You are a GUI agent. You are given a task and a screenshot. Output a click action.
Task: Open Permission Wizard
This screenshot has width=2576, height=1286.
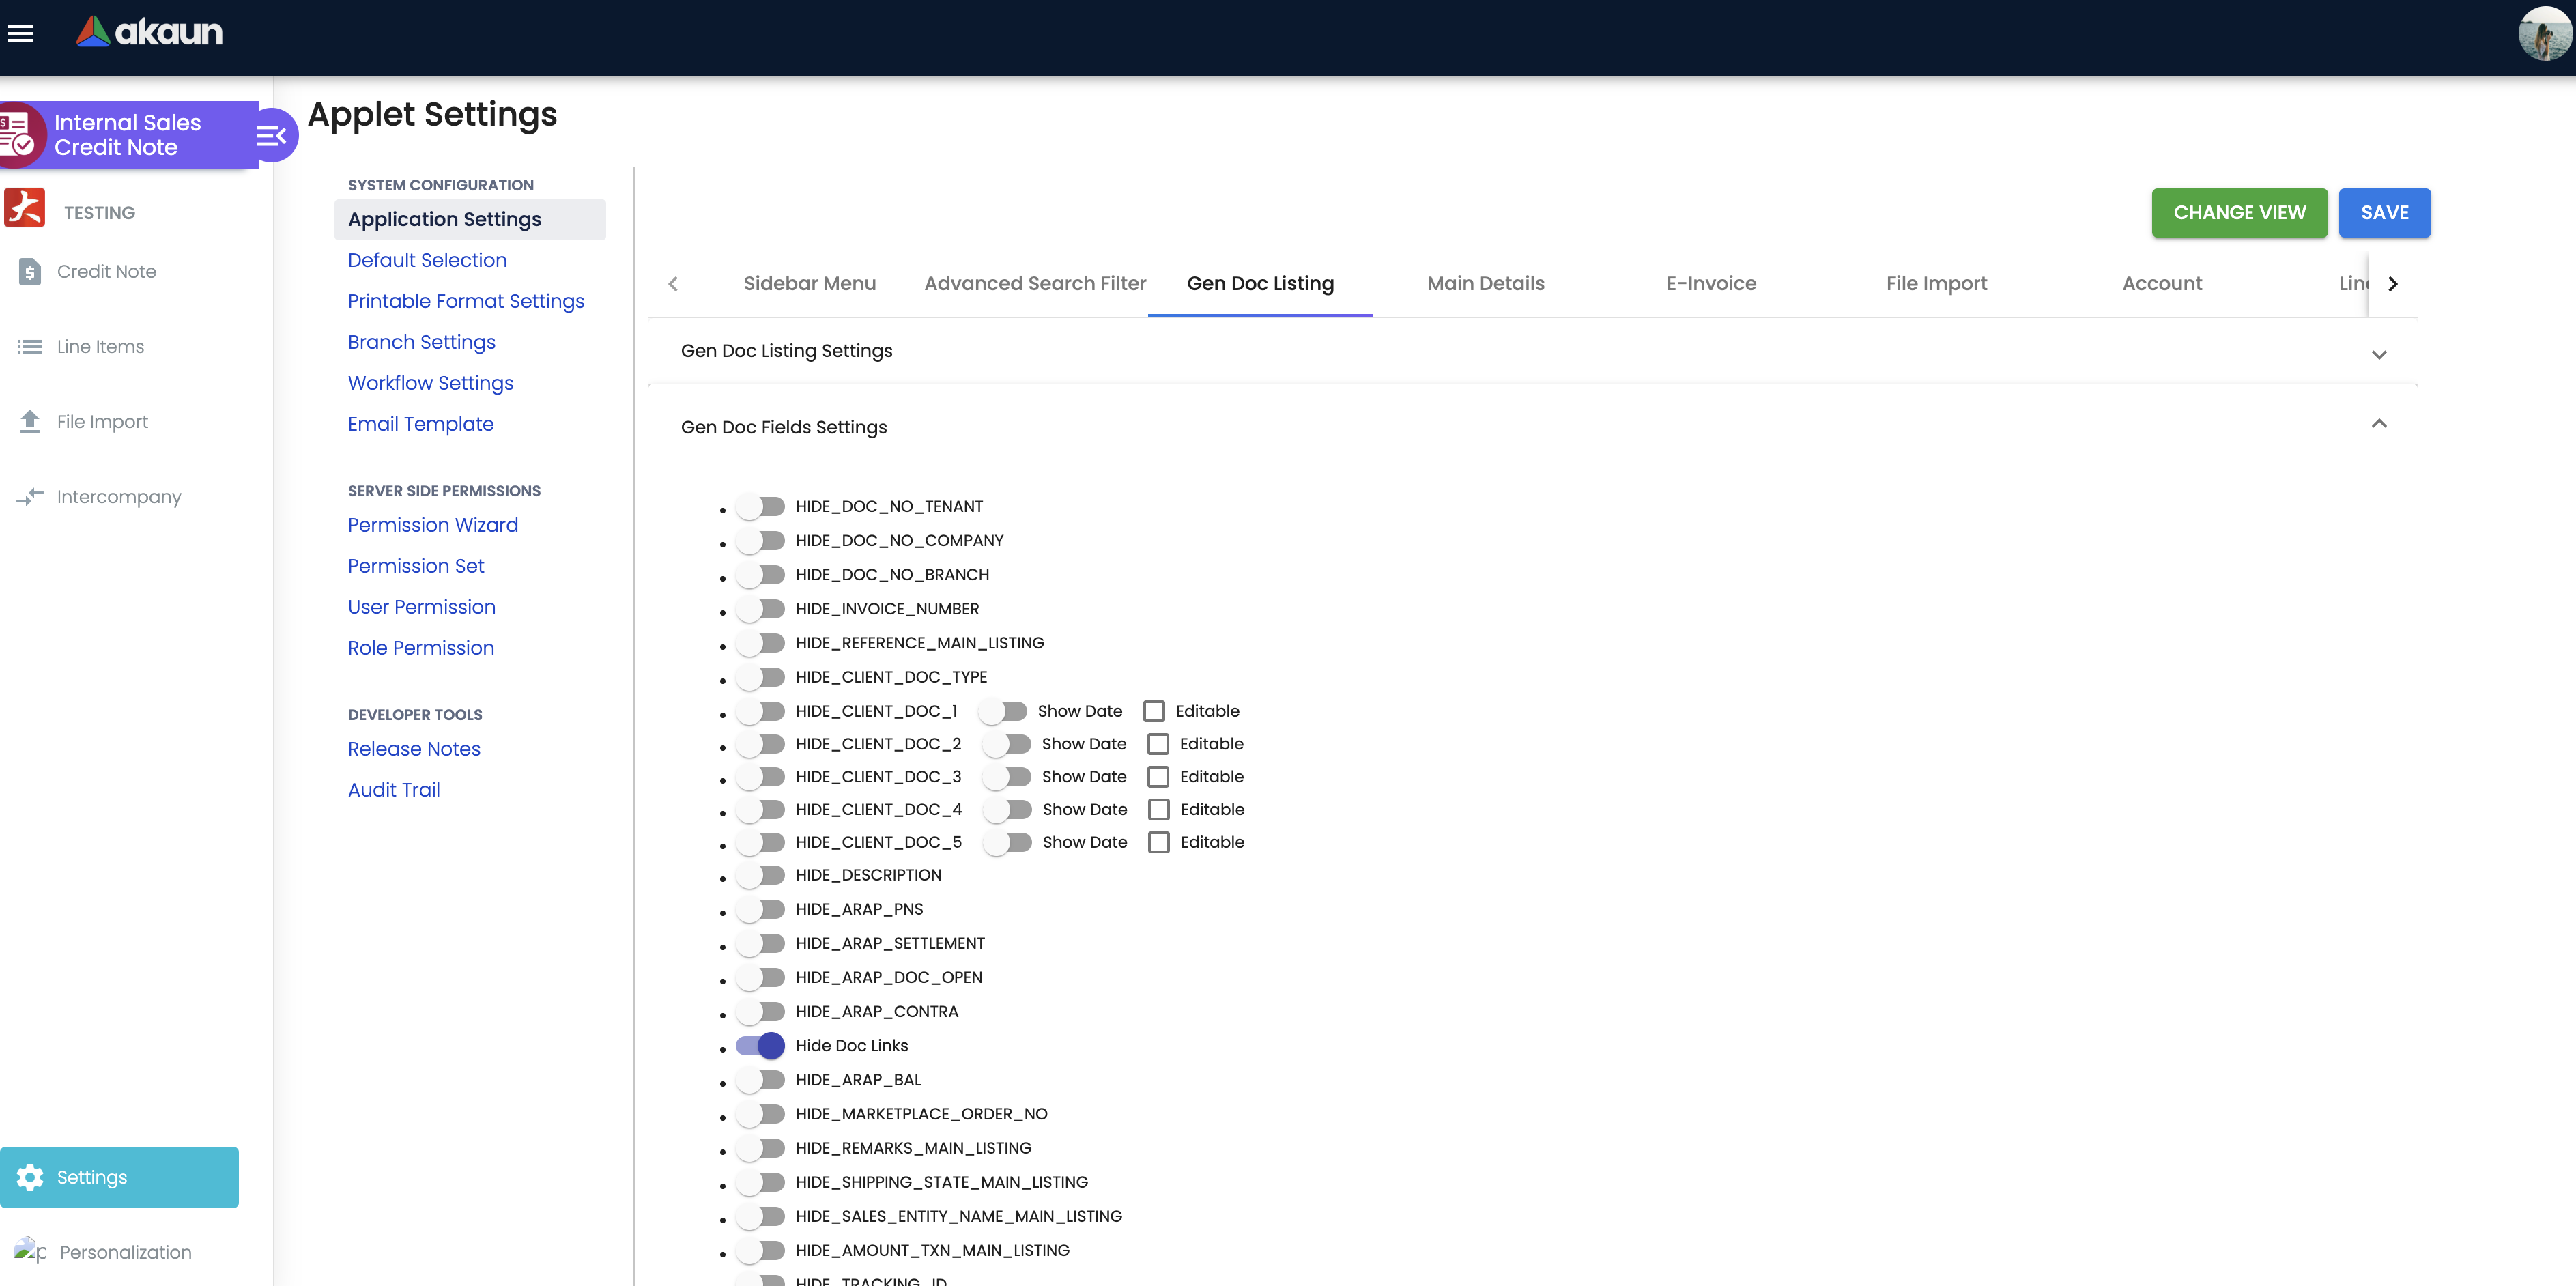[x=432, y=525]
